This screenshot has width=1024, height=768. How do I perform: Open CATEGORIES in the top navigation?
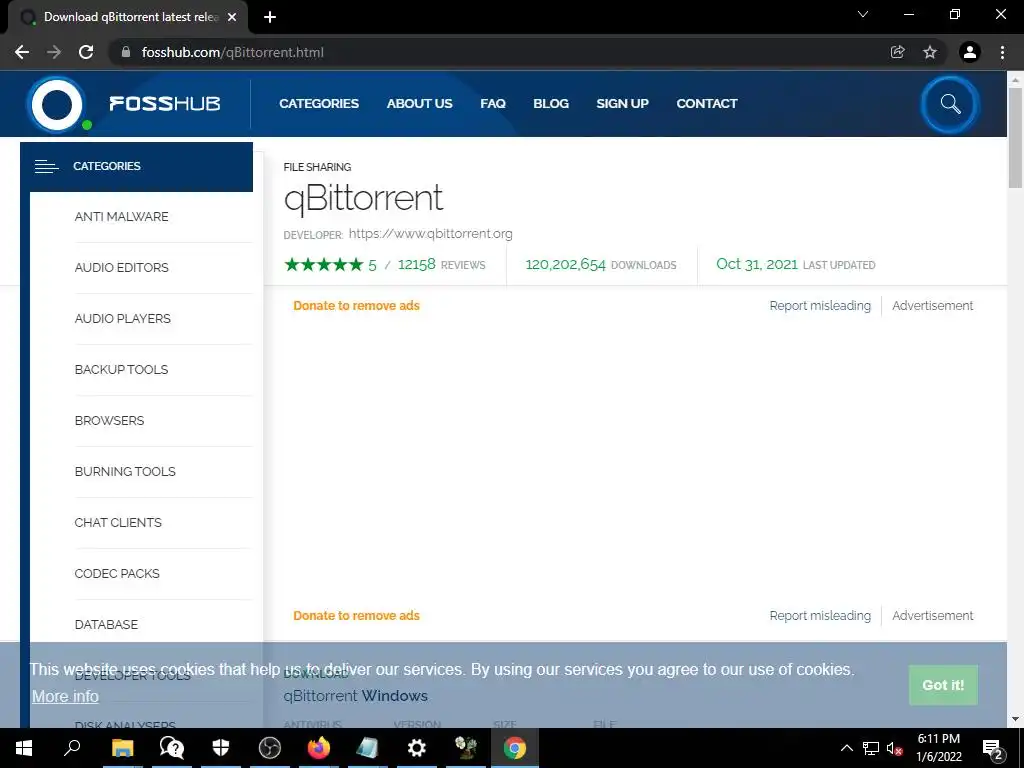[x=319, y=103]
